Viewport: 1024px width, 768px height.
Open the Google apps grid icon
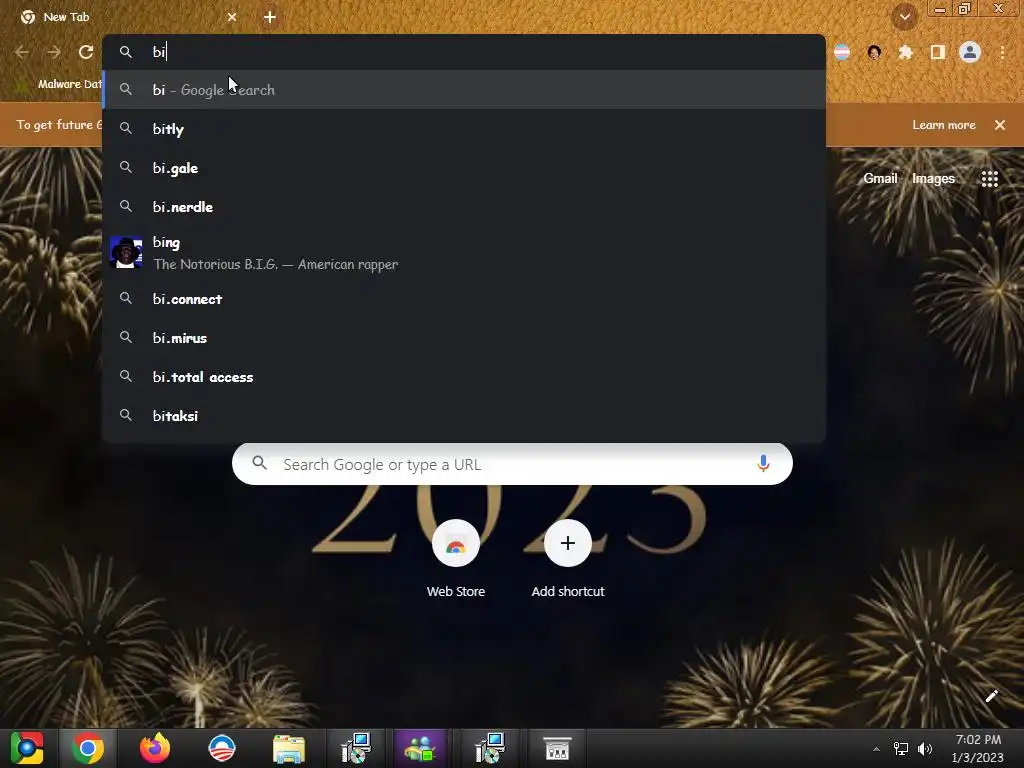(989, 178)
